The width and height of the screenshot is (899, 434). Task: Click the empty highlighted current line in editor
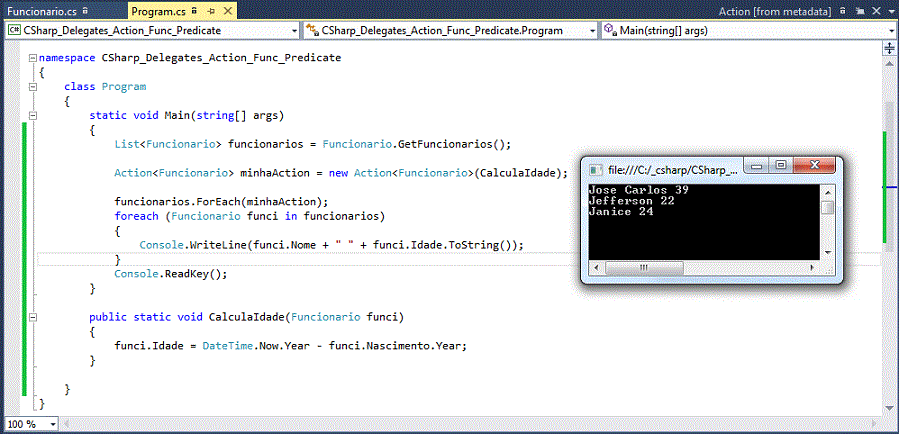click(x=459, y=260)
